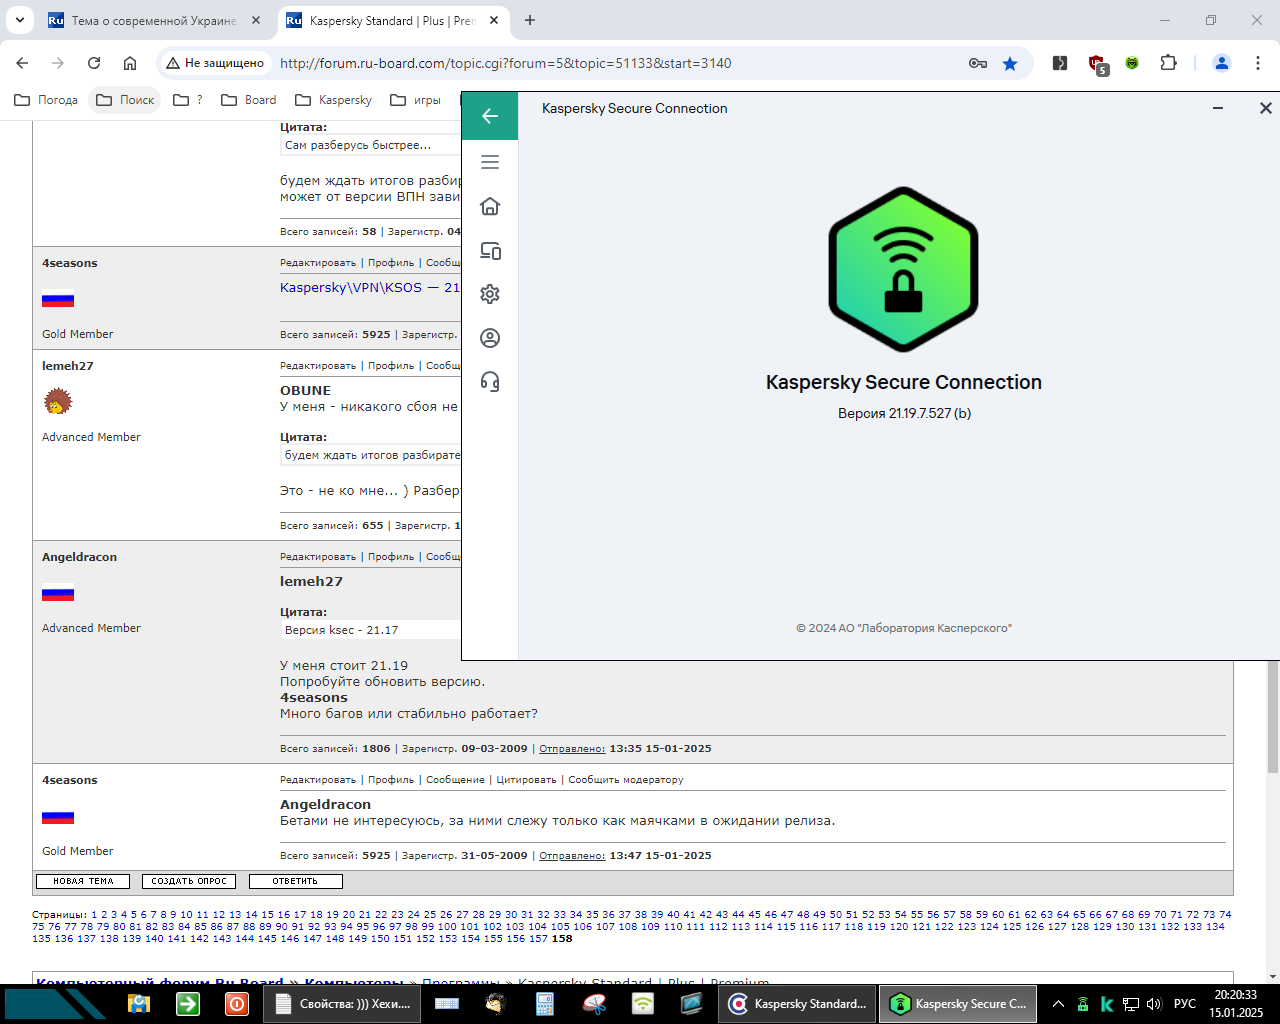Reload the forum page in Chrome
Screen dimensions: 1280x1024
94,63
